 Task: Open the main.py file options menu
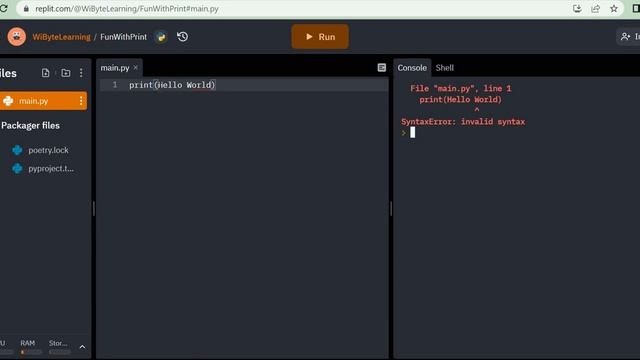81,101
